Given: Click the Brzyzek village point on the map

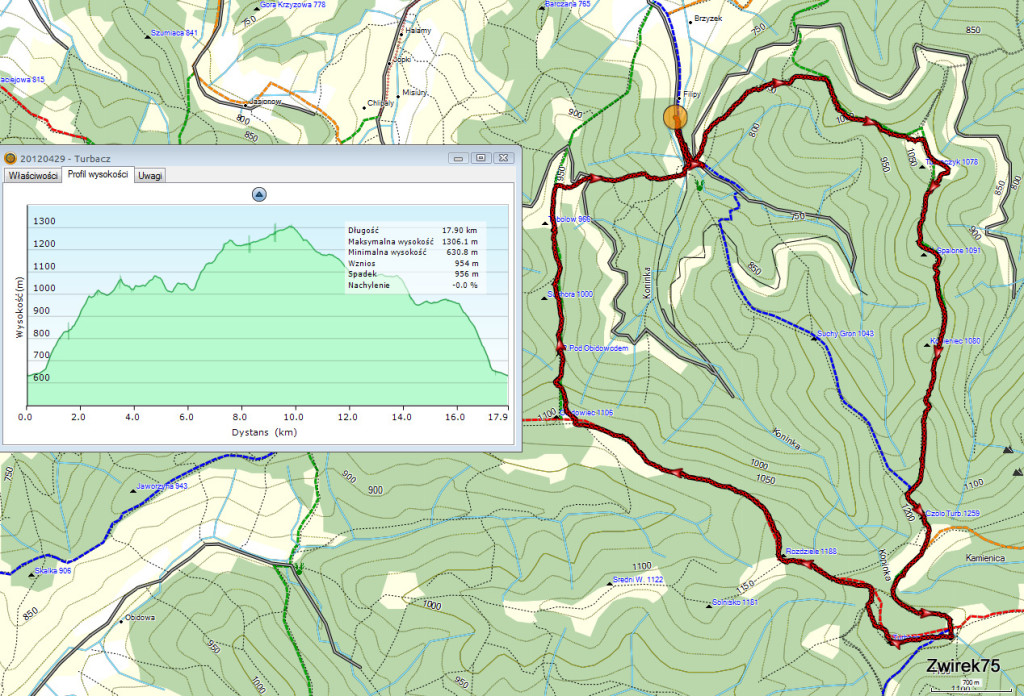Looking at the screenshot, I should (689, 18).
